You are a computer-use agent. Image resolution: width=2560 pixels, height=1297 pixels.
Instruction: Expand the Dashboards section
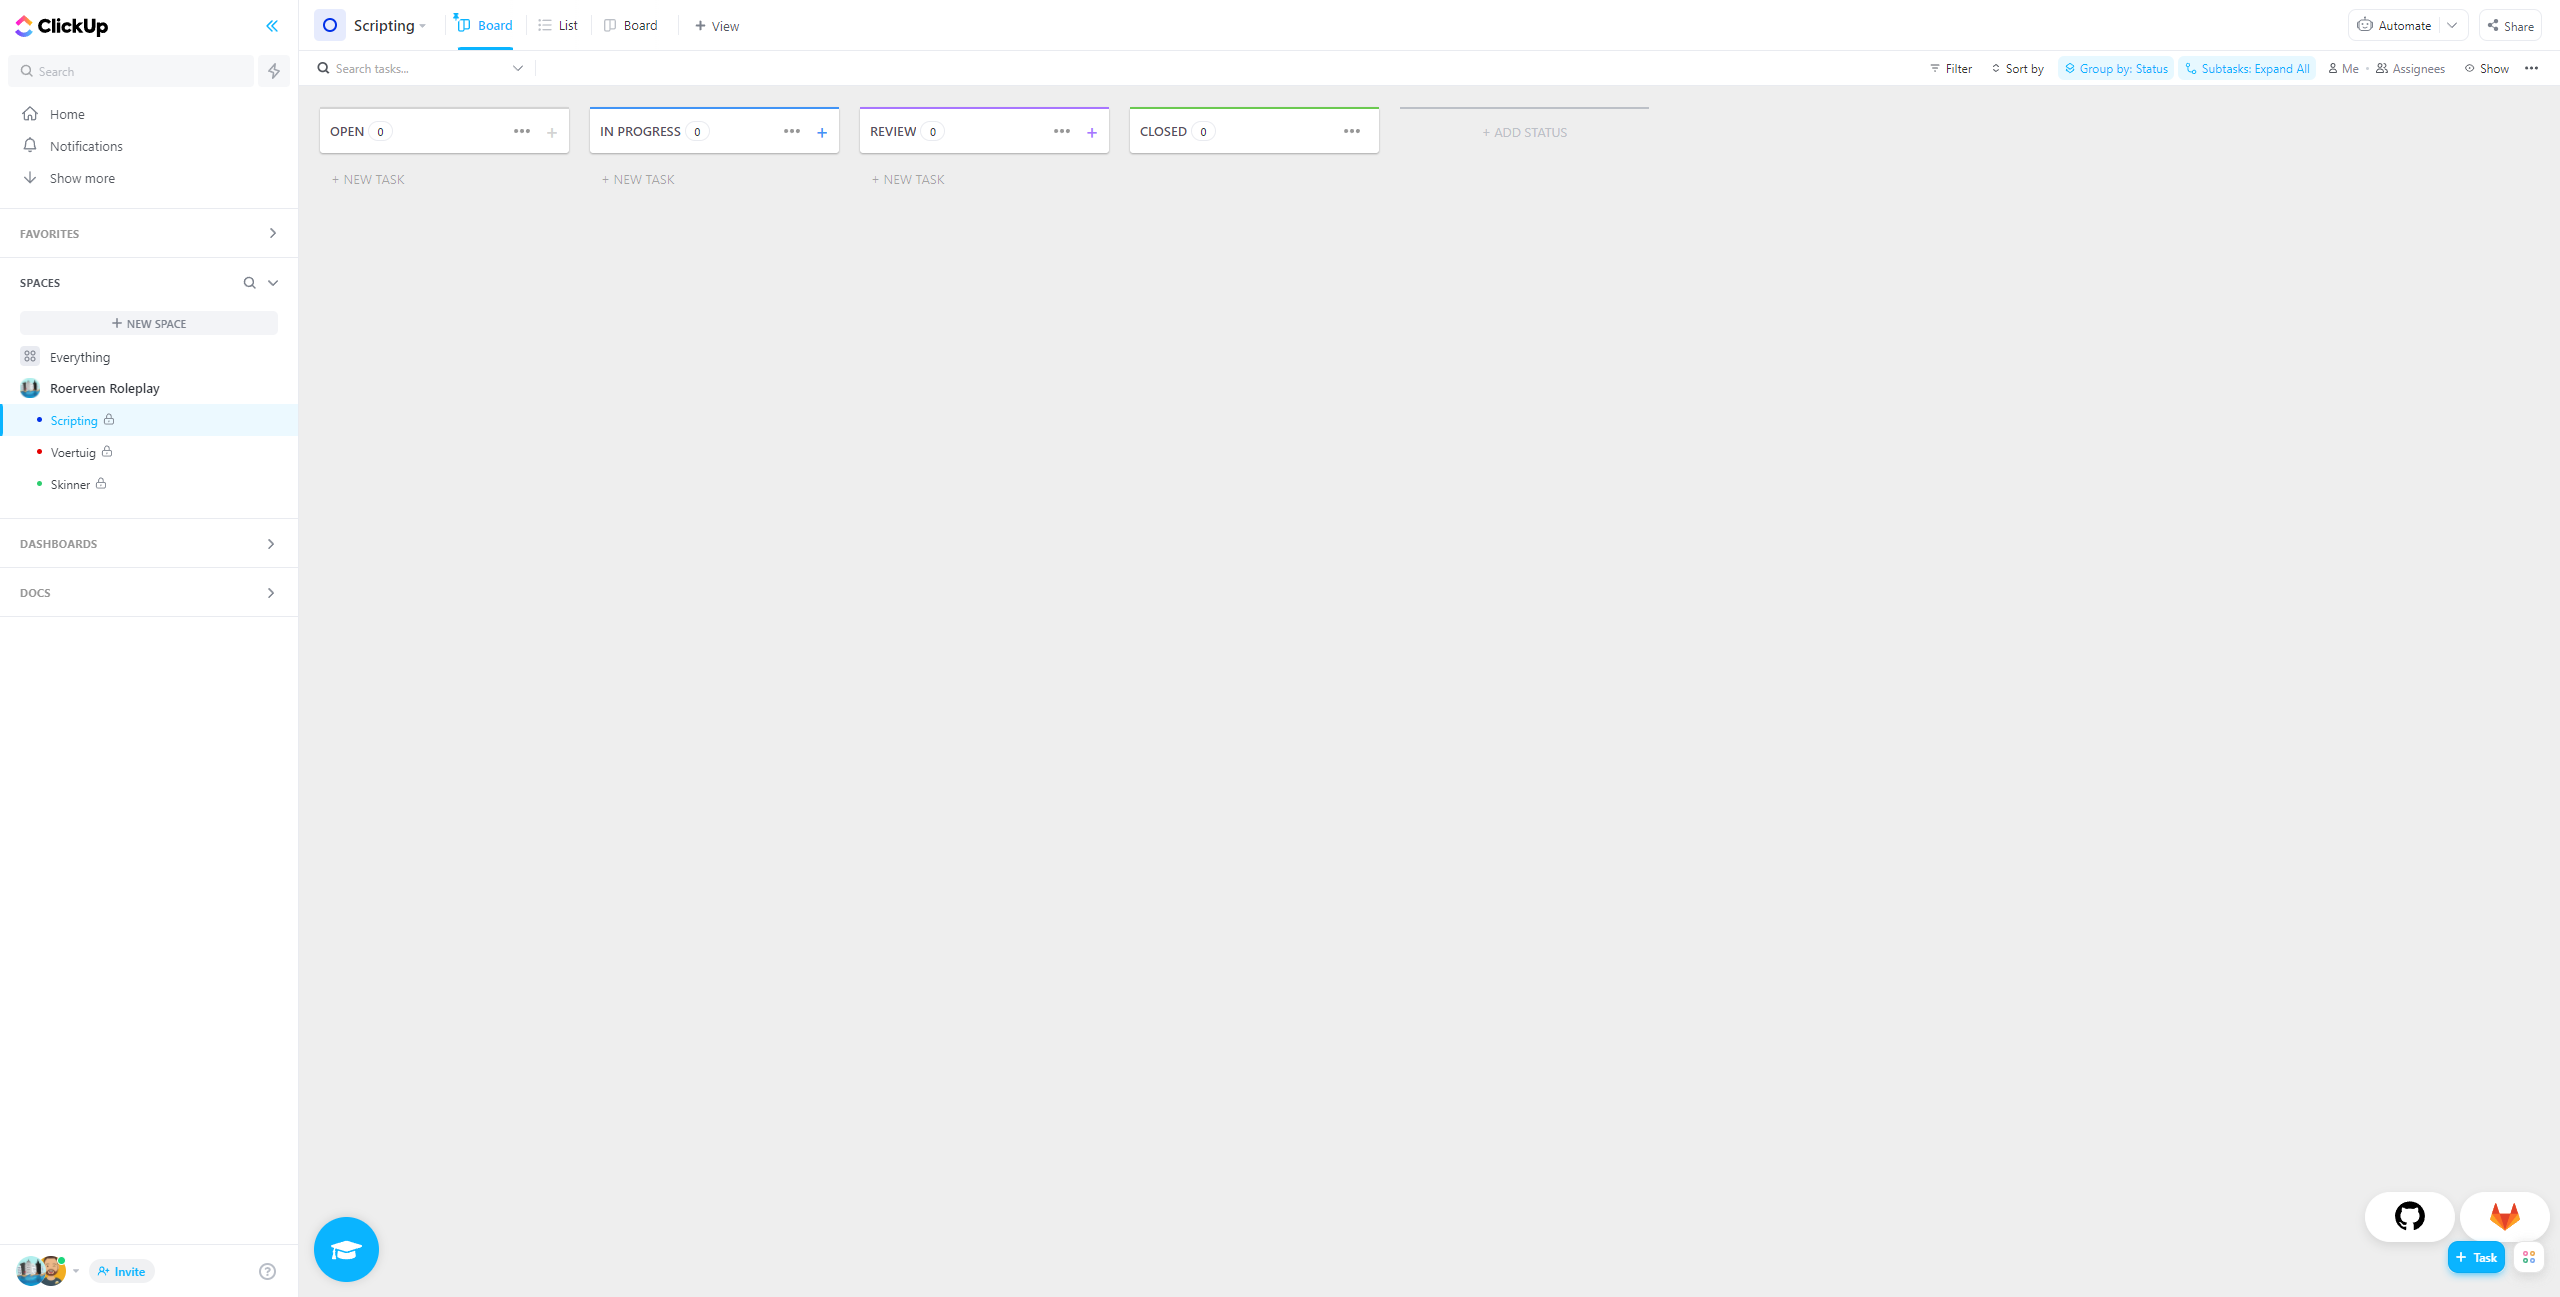(x=270, y=544)
